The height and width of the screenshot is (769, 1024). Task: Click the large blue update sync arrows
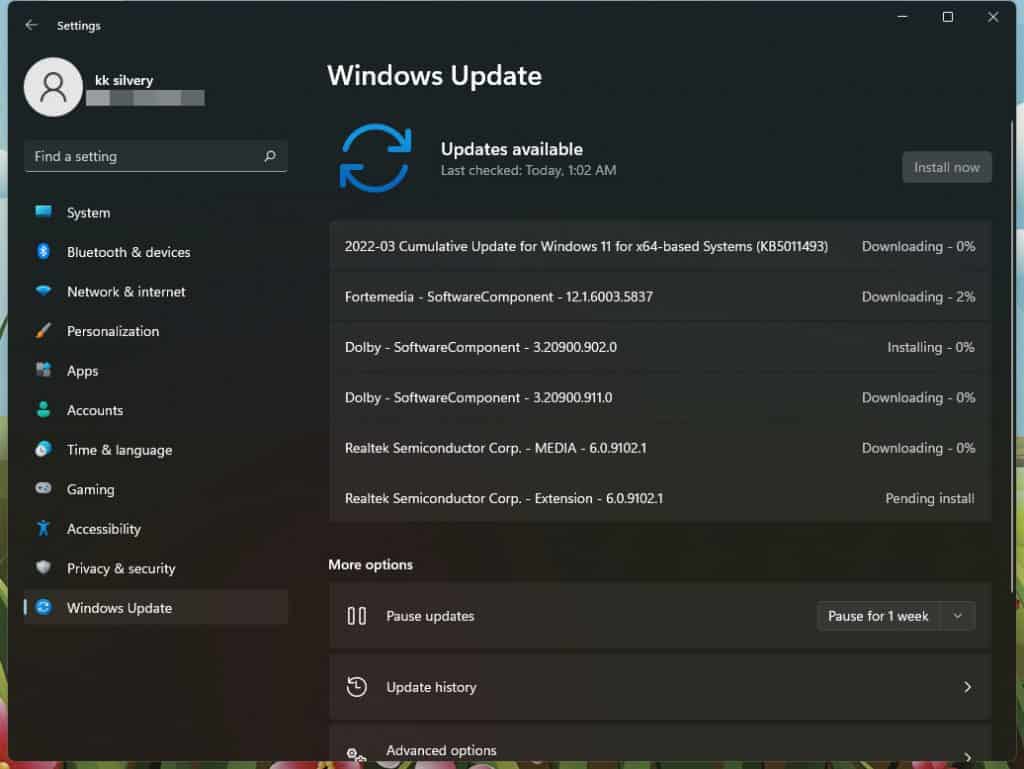[x=376, y=158]
